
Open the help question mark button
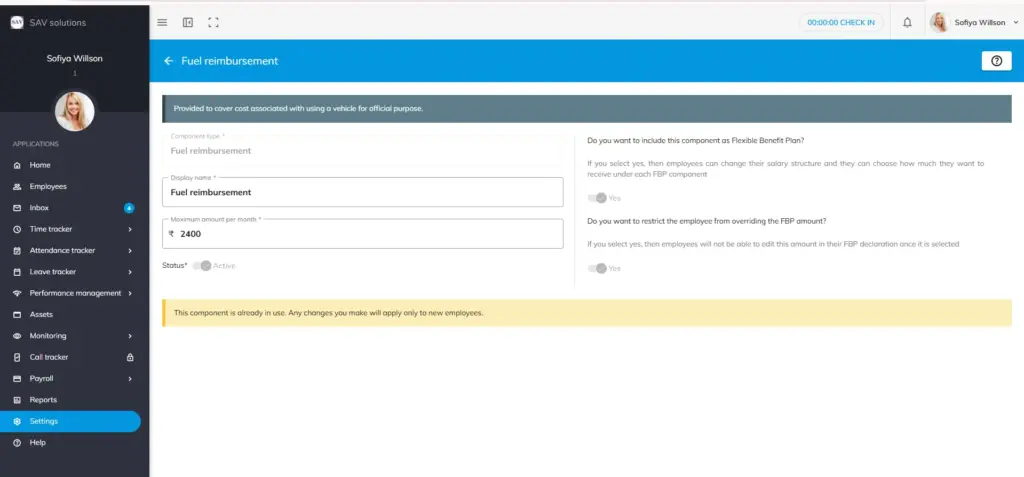point(997,61)
